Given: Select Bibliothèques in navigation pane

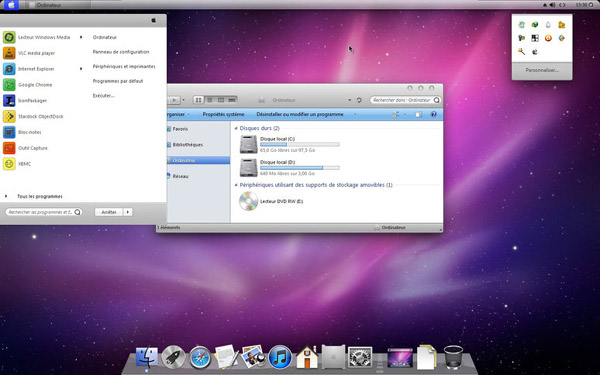Looking at the screenshot, I should [188, 145].
